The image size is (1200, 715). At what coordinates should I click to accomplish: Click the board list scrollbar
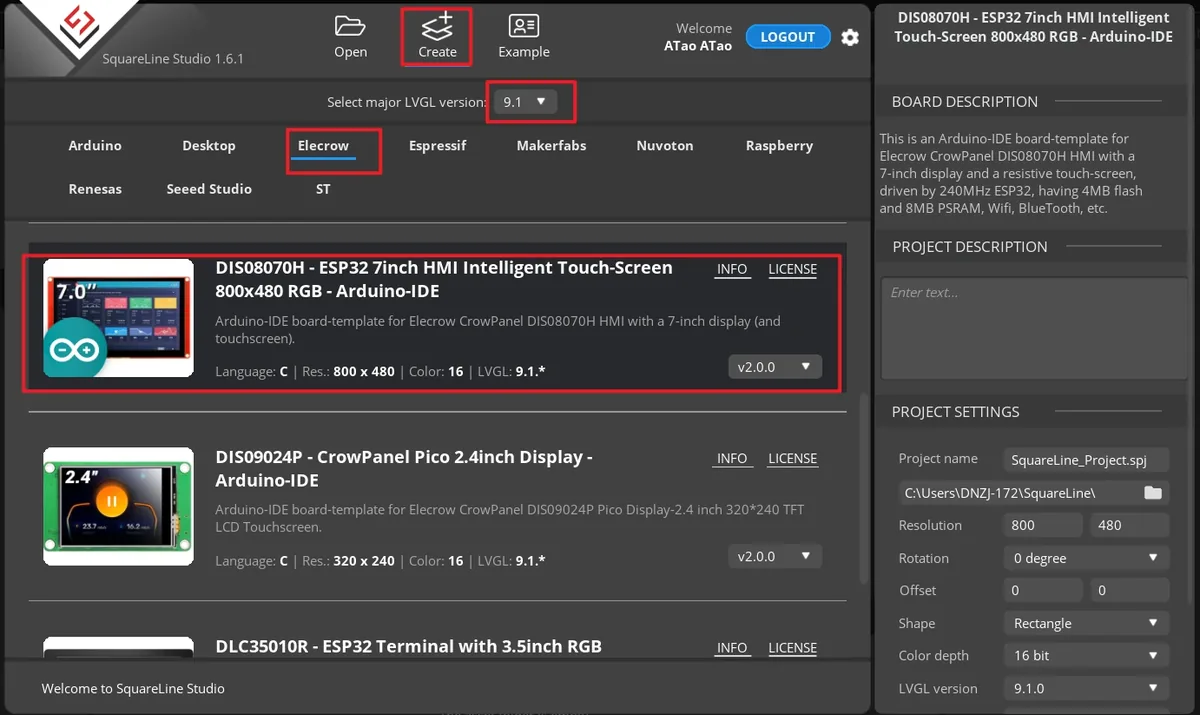click(x=864, y=488)
